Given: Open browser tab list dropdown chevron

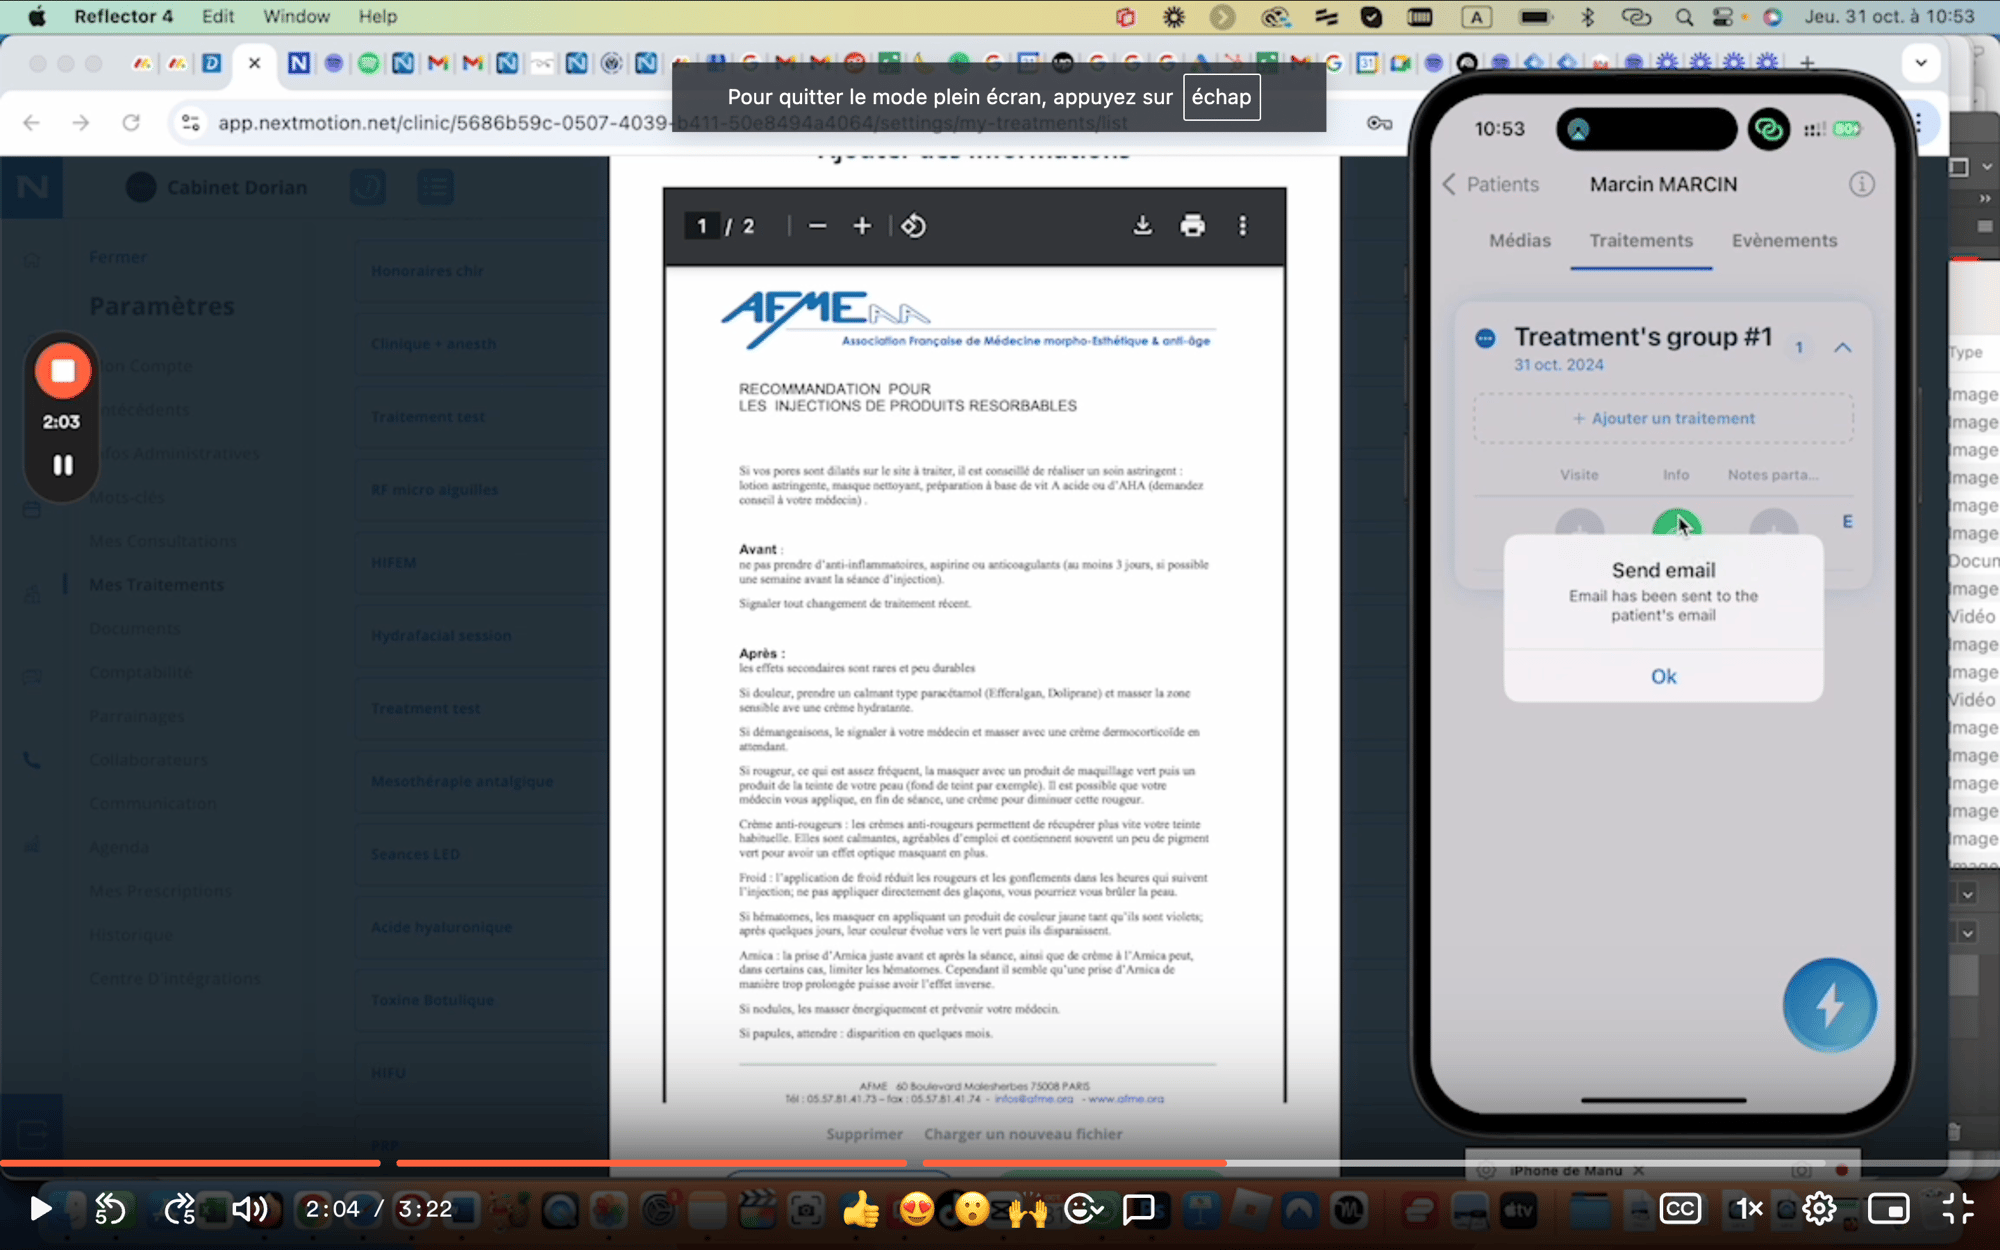Looking at the screenshot, I should (1921, 63).
